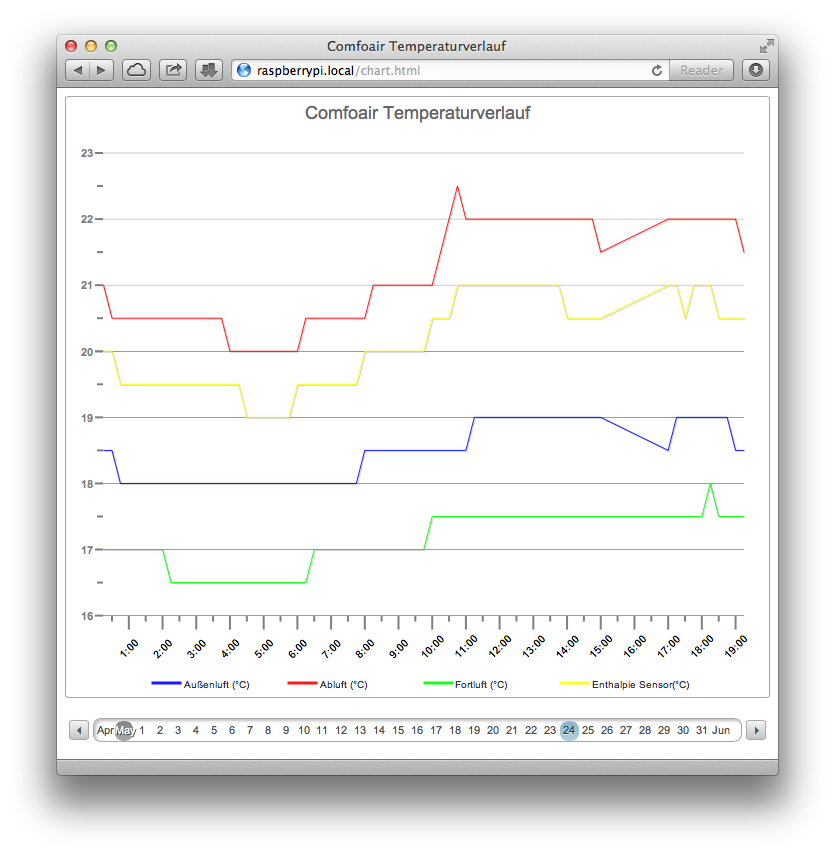Click the 23 y-axis label
The image size is (835, 854).
(87, 153)
